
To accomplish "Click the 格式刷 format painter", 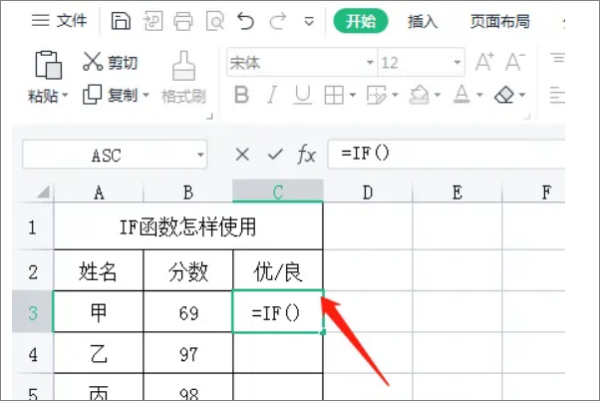I will [184, 78].
